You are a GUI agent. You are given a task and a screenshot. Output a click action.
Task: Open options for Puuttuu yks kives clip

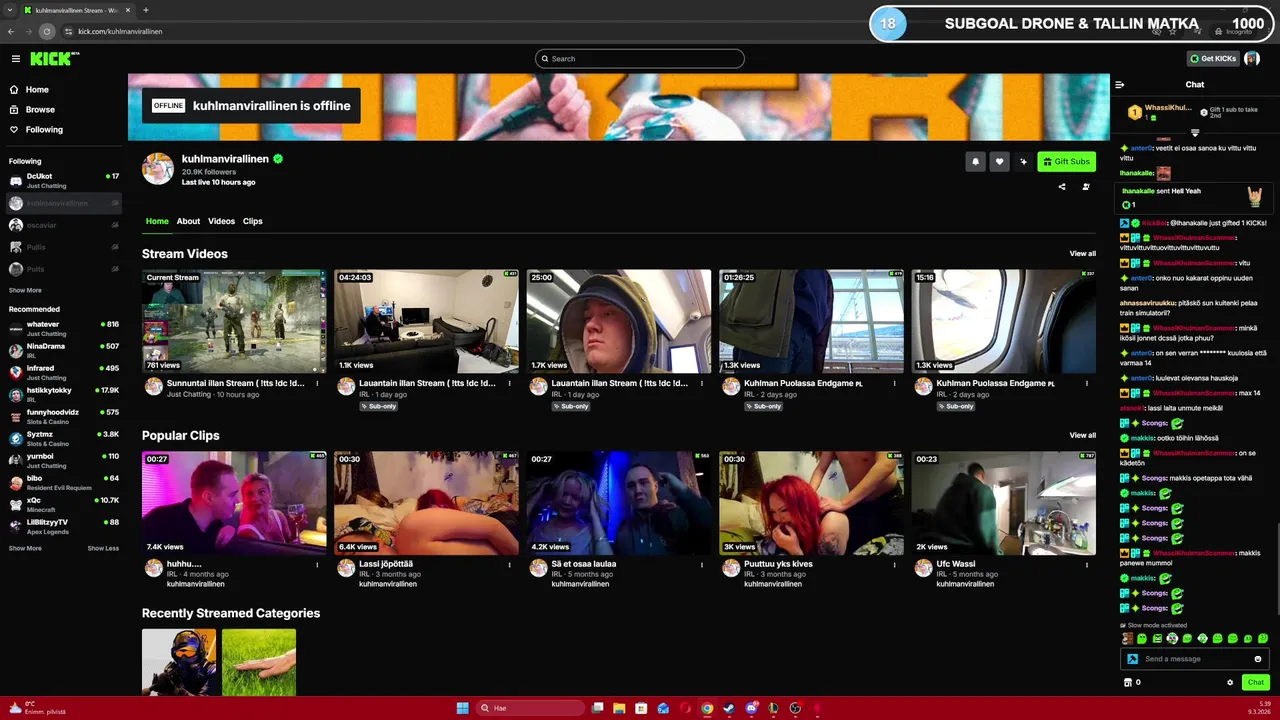(x=895, y=564)
